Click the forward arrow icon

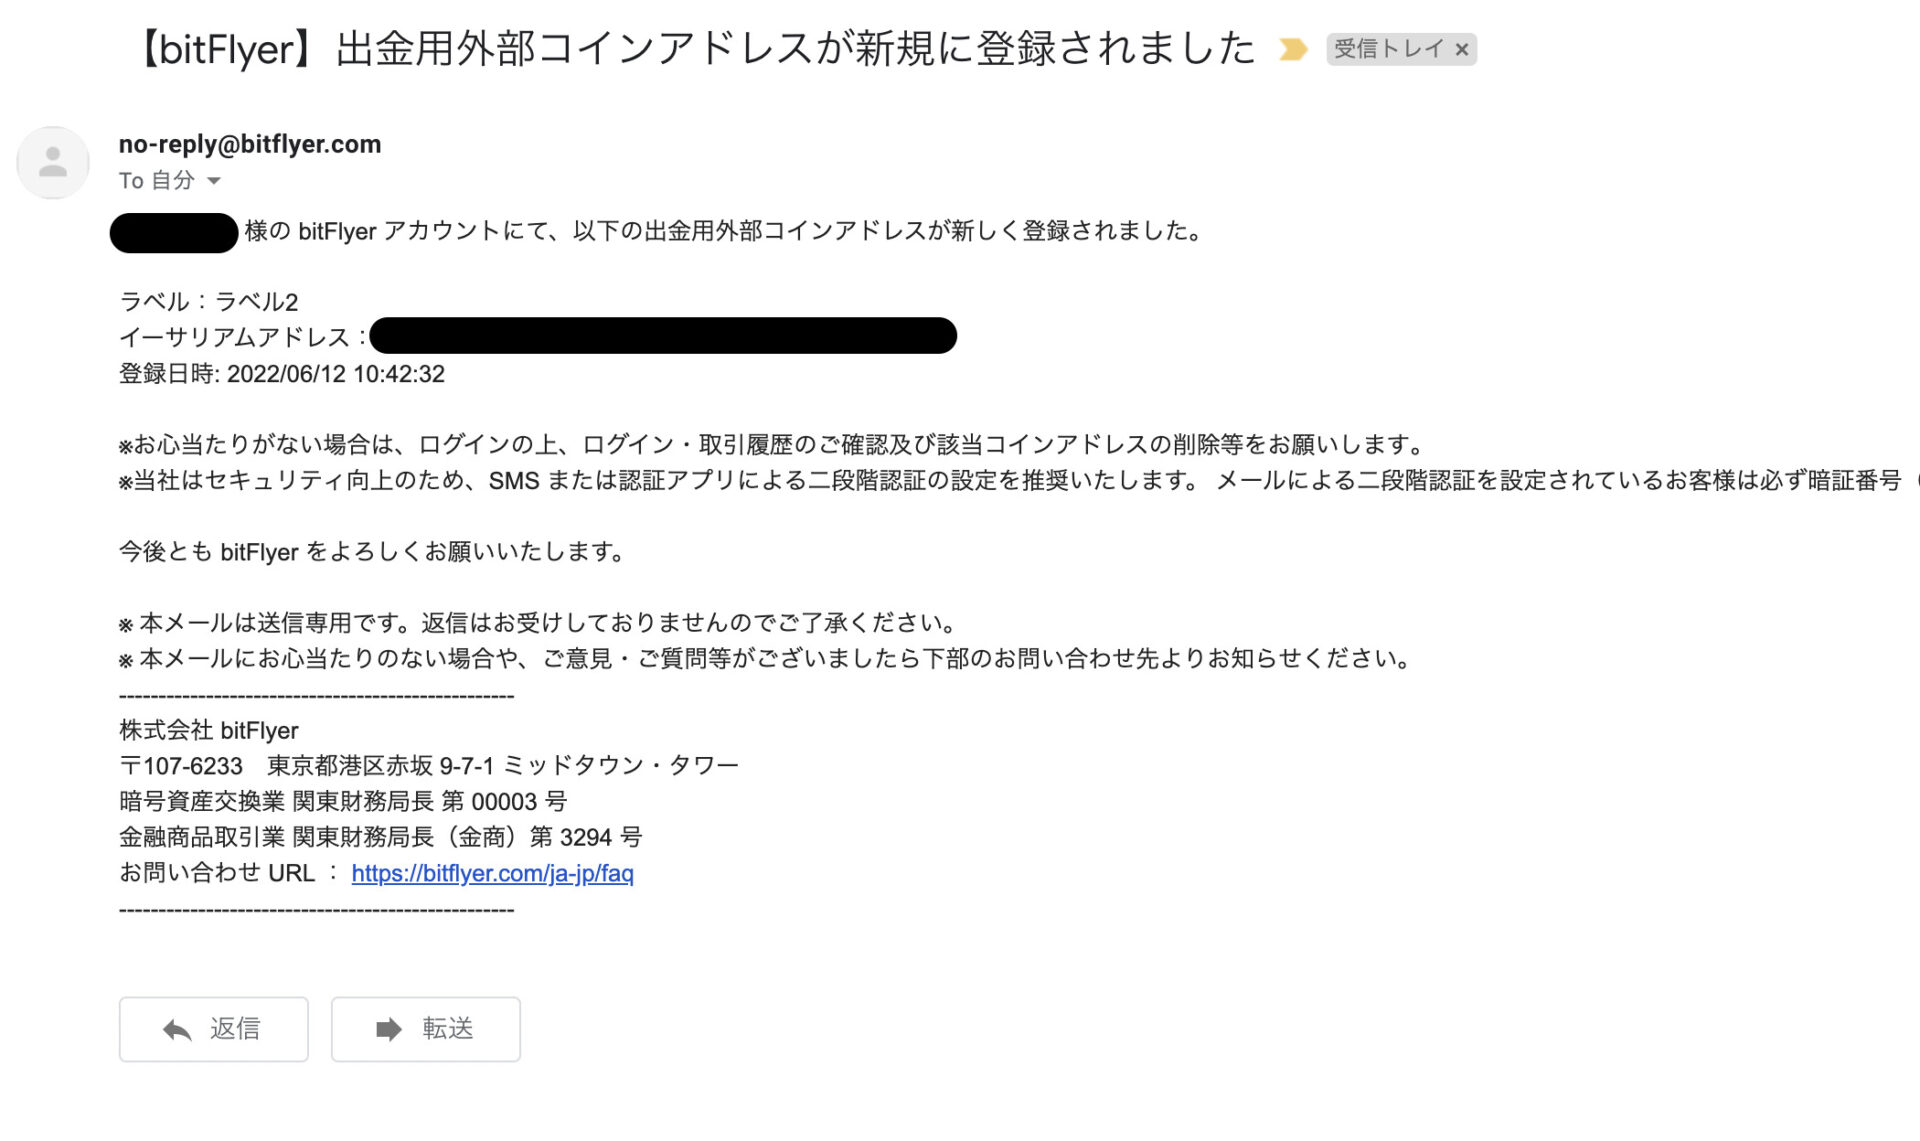(x=389, y=1029)
